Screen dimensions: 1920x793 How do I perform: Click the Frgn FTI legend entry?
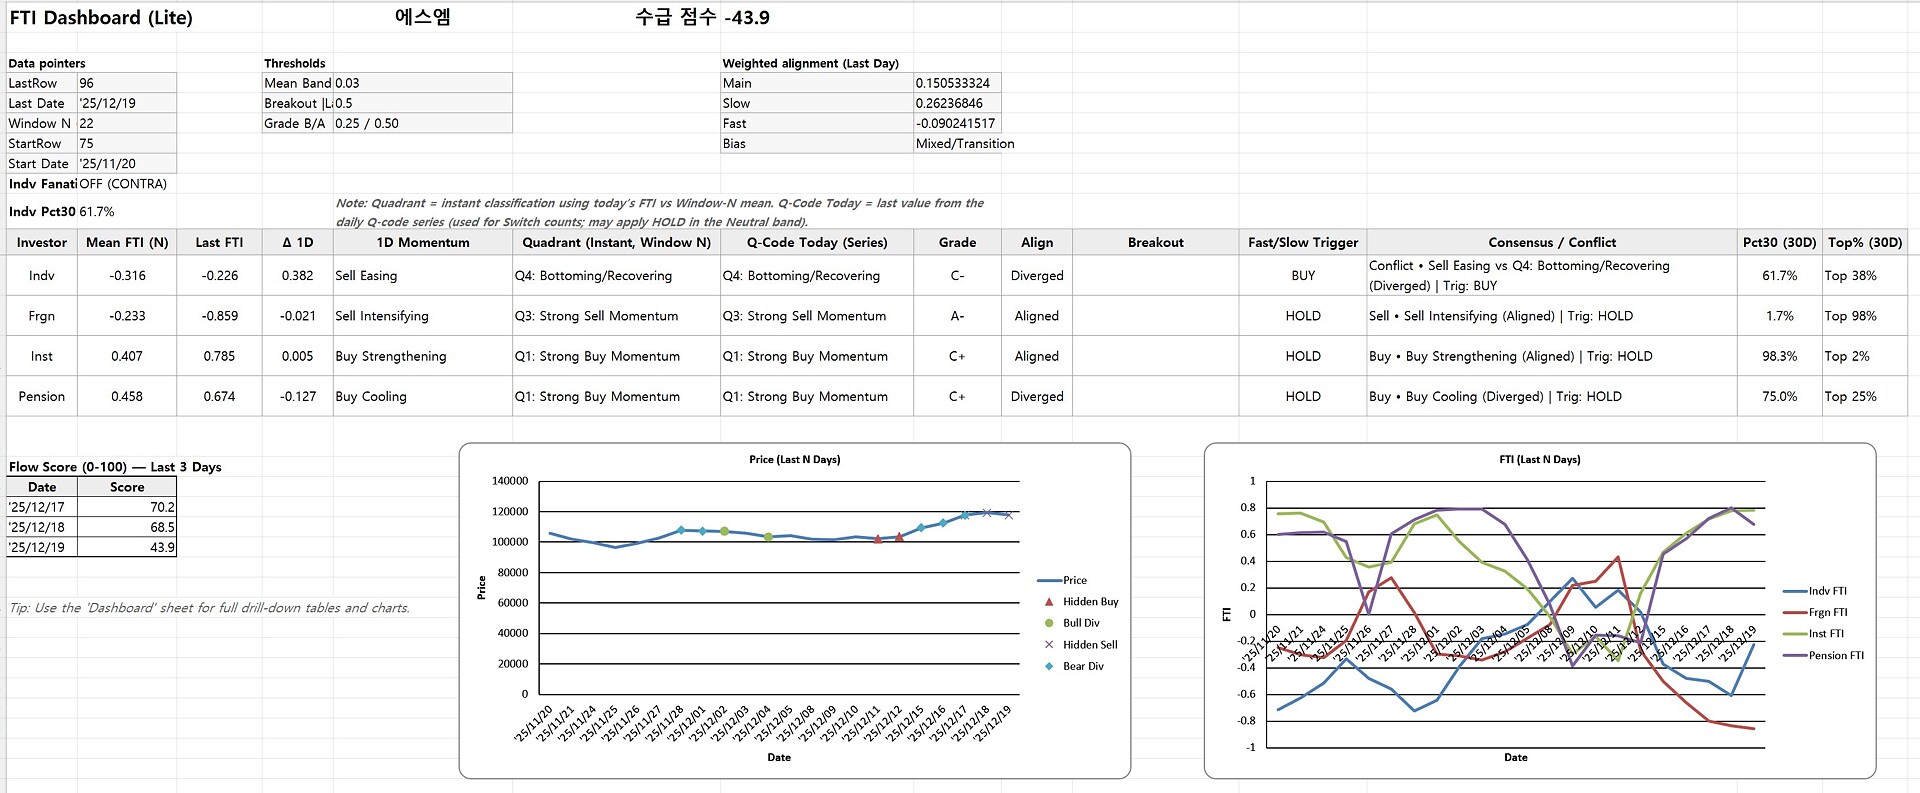(x=1827, y=612)
